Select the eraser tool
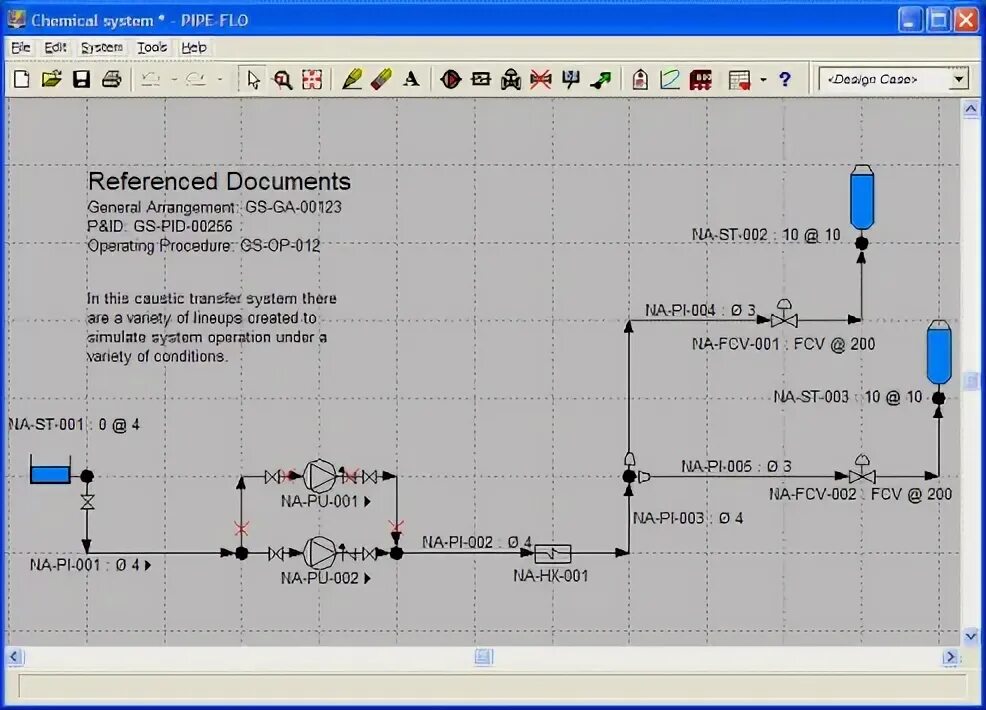 (381, 79)
